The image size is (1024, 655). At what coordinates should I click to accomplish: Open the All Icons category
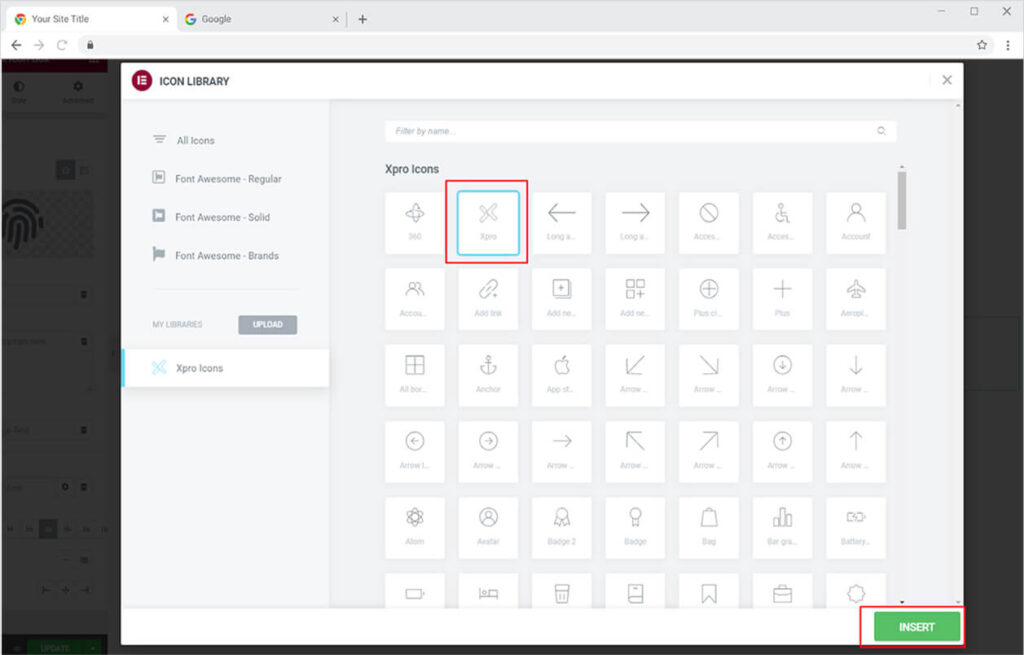click(195, 141)
